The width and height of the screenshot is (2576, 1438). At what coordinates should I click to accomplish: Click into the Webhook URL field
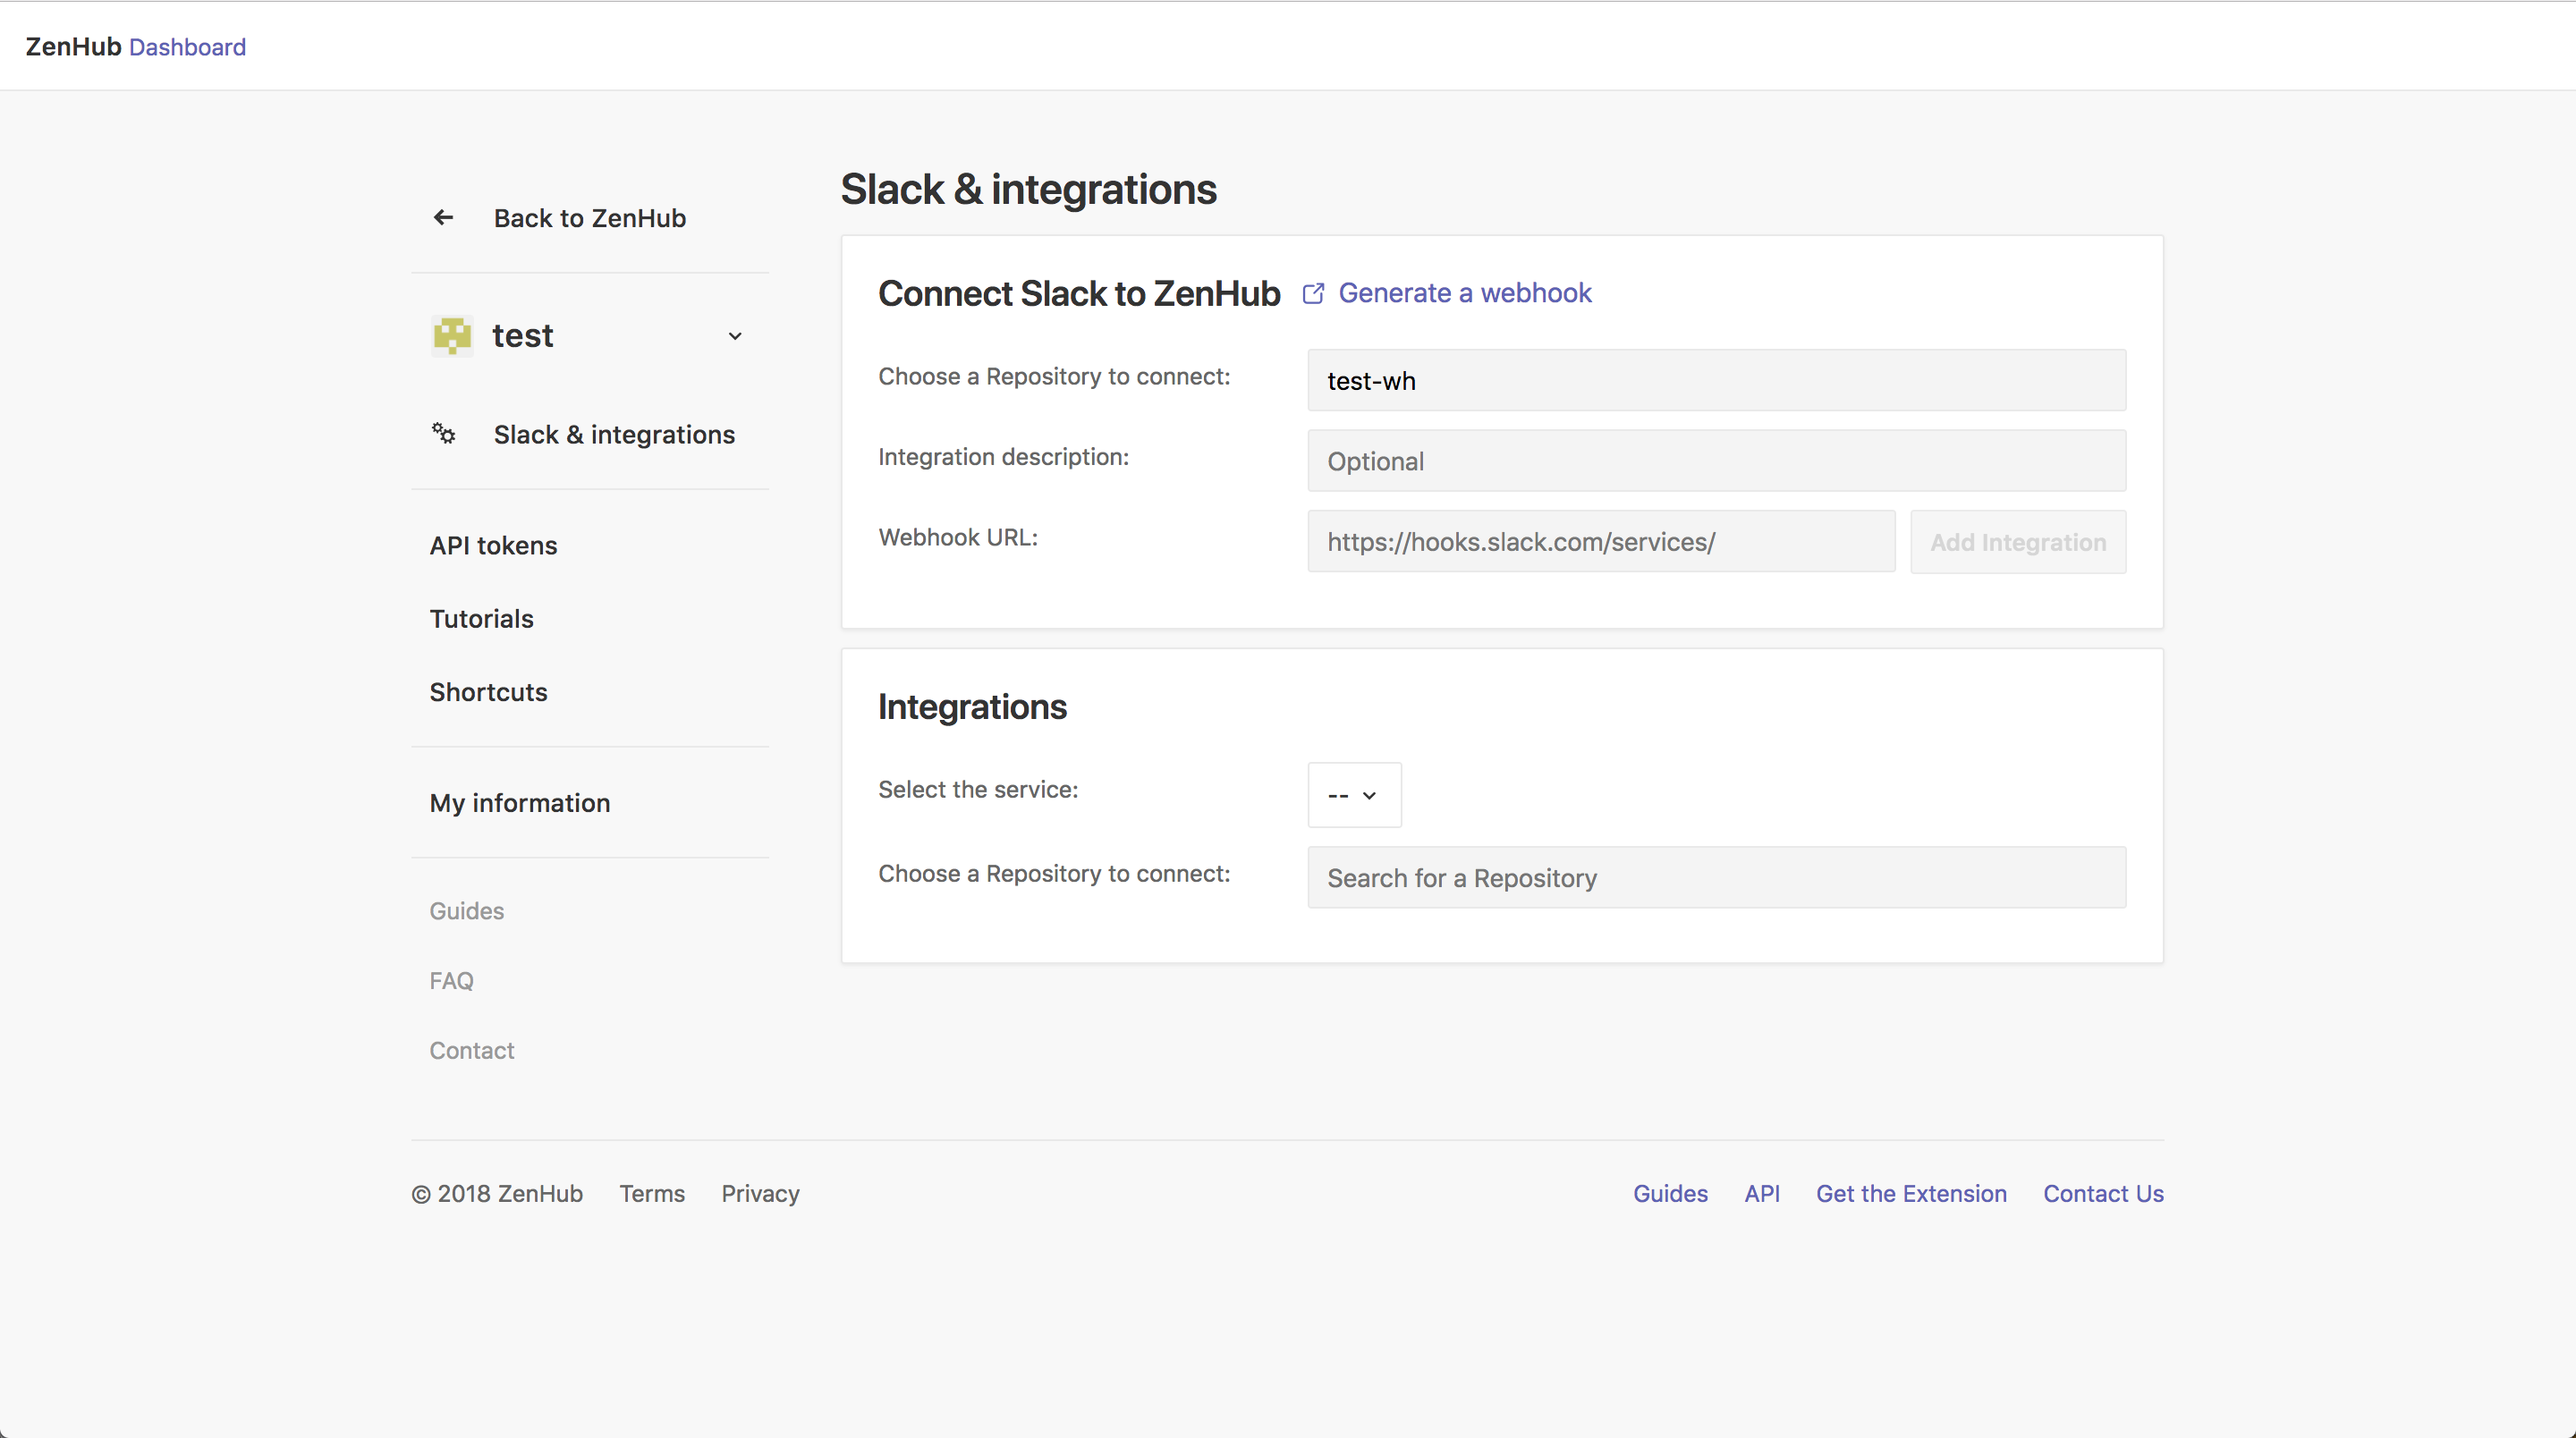pos(1600,542)
